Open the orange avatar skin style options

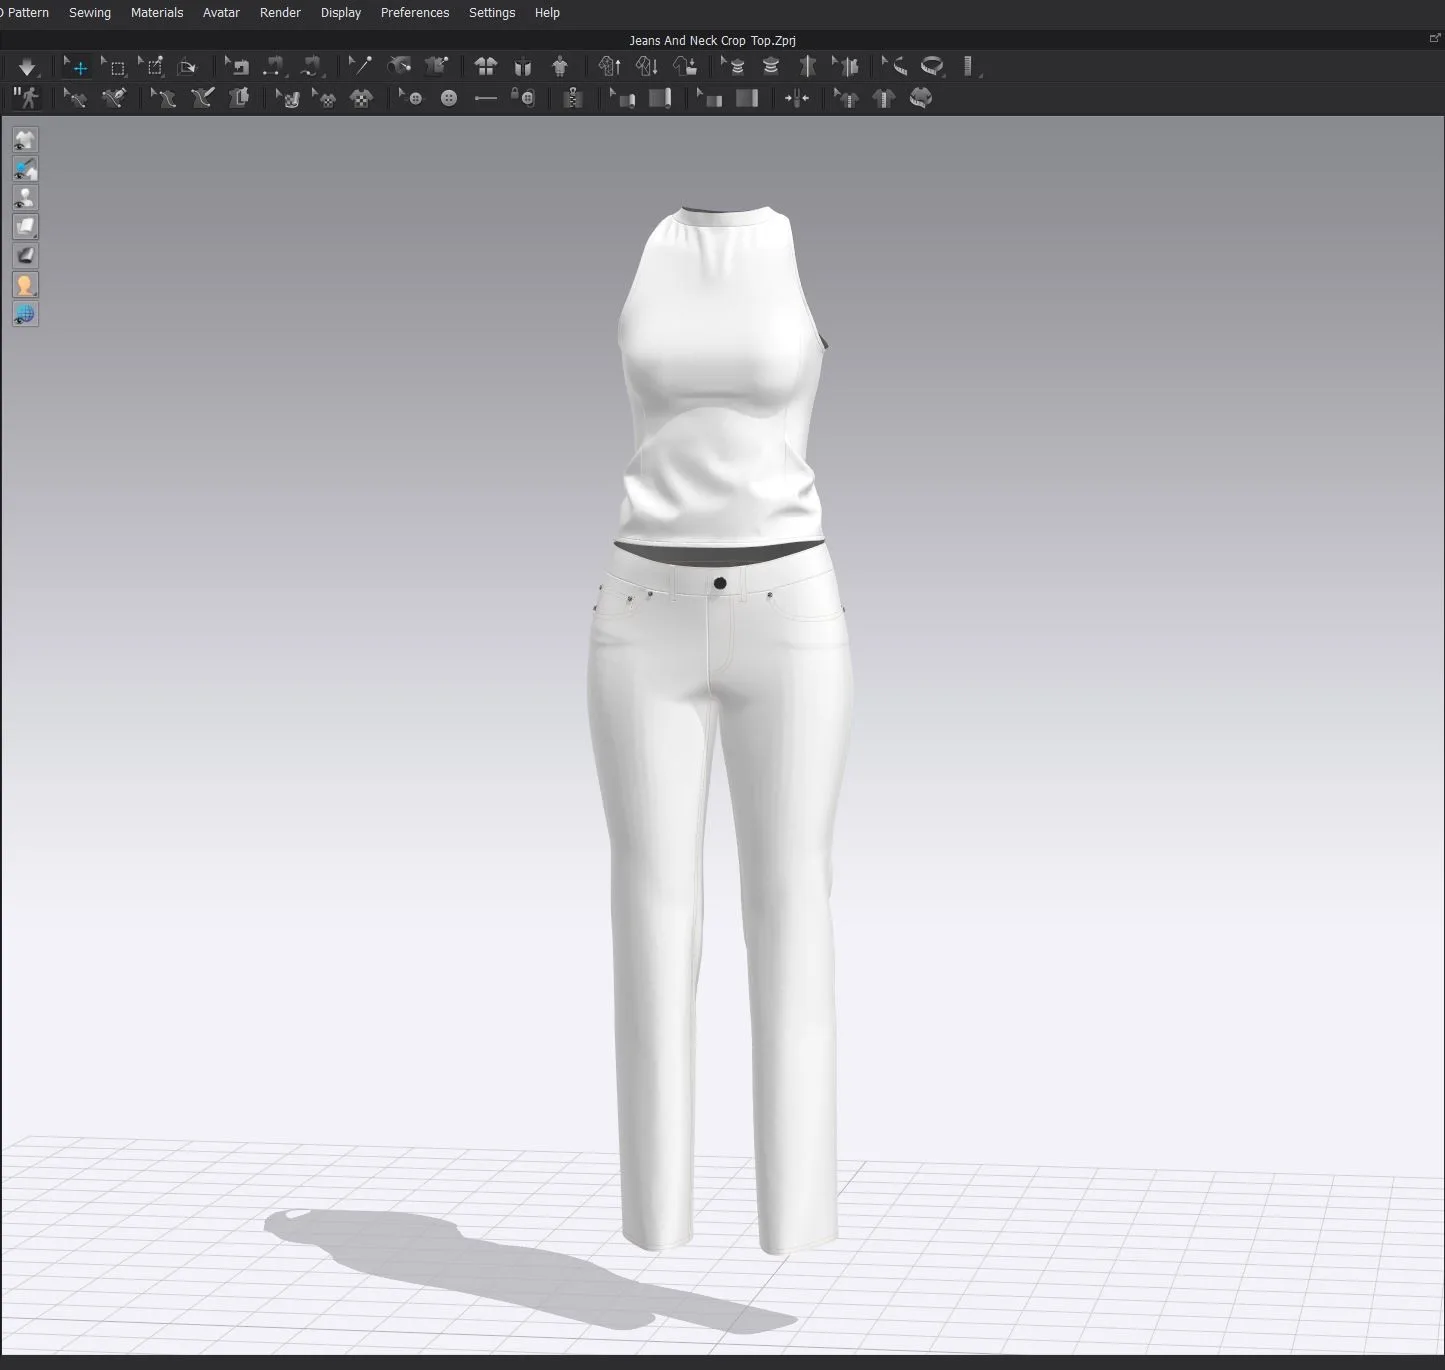(25, 285)
